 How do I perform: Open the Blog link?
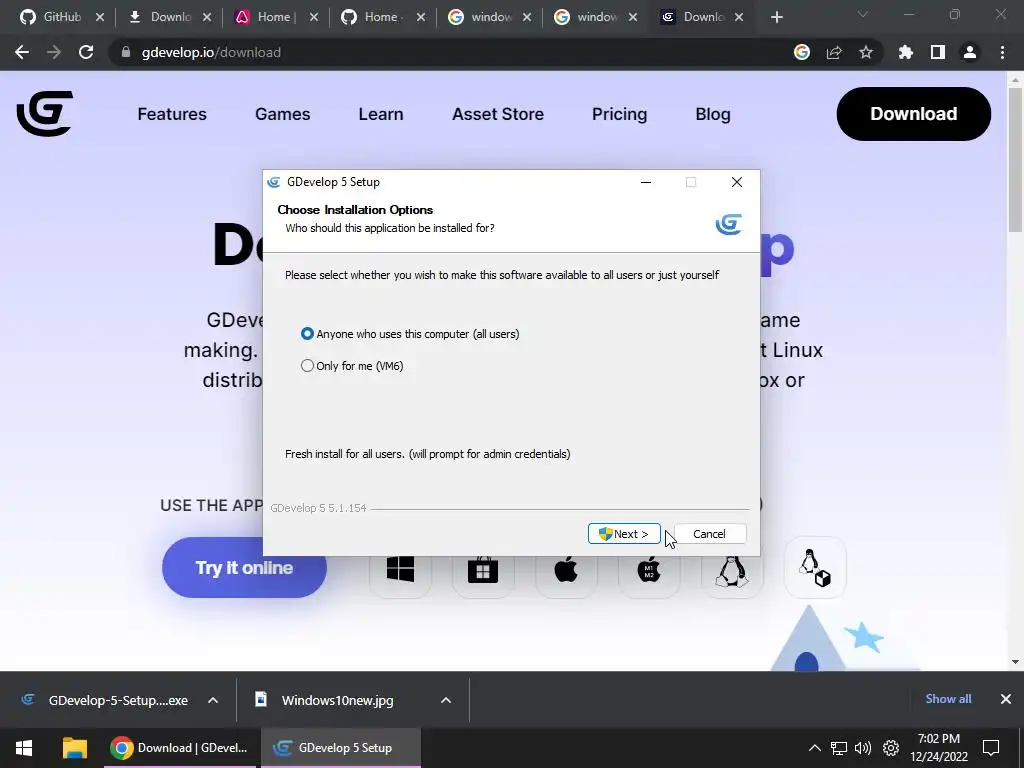click(712, 114)
